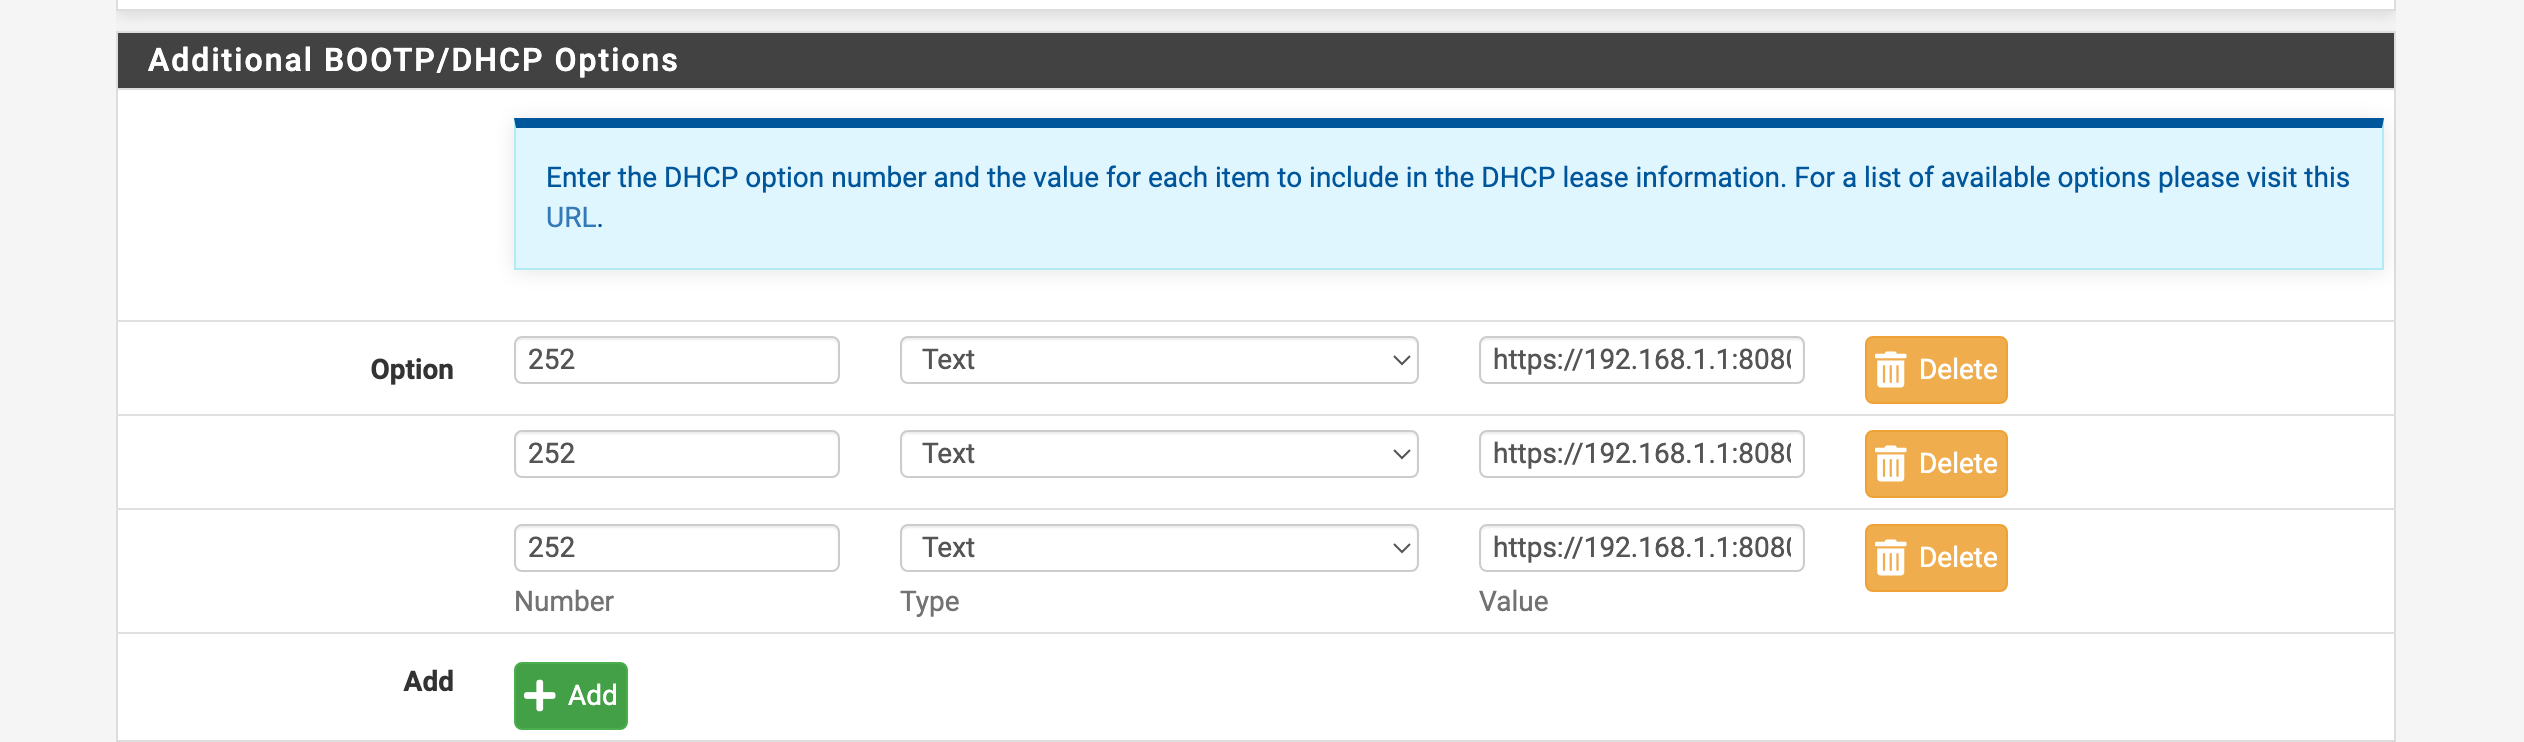The height and width of the screenshot is (742, 2524).
Task: Follow the URL link in the info box
Action: click(x=571, y=217)
